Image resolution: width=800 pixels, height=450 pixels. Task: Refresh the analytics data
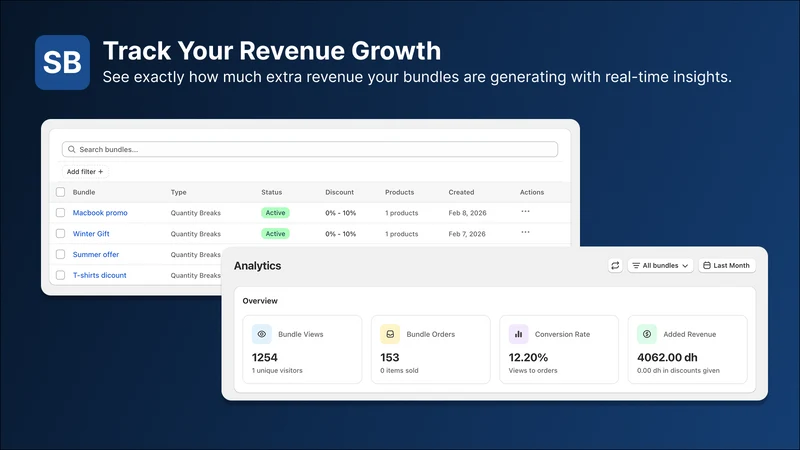point(615,265)
